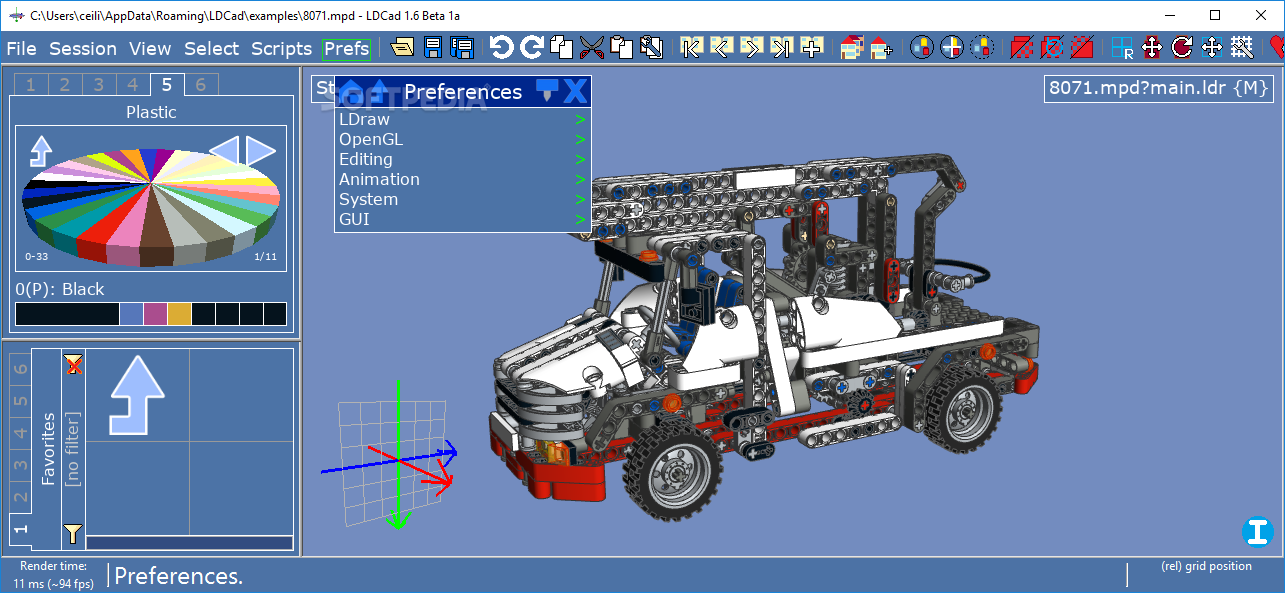This screenshot has width=1285, height=593.
Task: Click the home icon in Preferences header
Action: [x=351, y=92]
